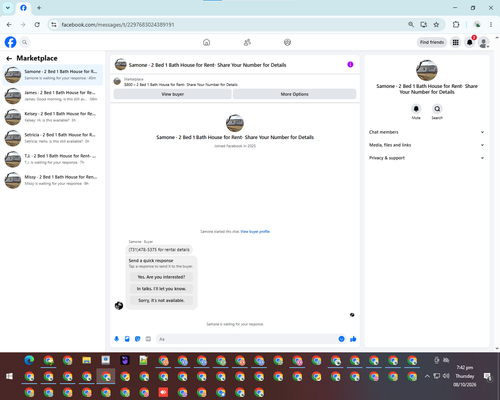This screenshot has width=500, height=400.
Task: Send quick reply "In talks. I'll let you know."
Action: [161, 289]
